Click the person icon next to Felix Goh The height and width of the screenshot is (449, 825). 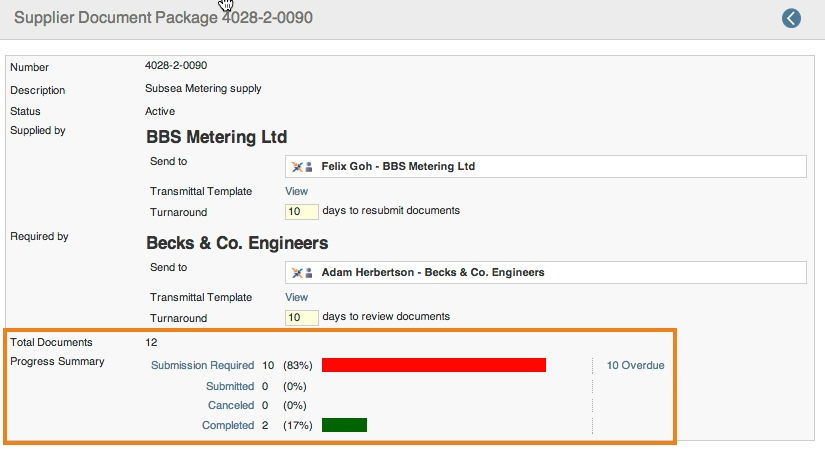(x=309, y=167)
